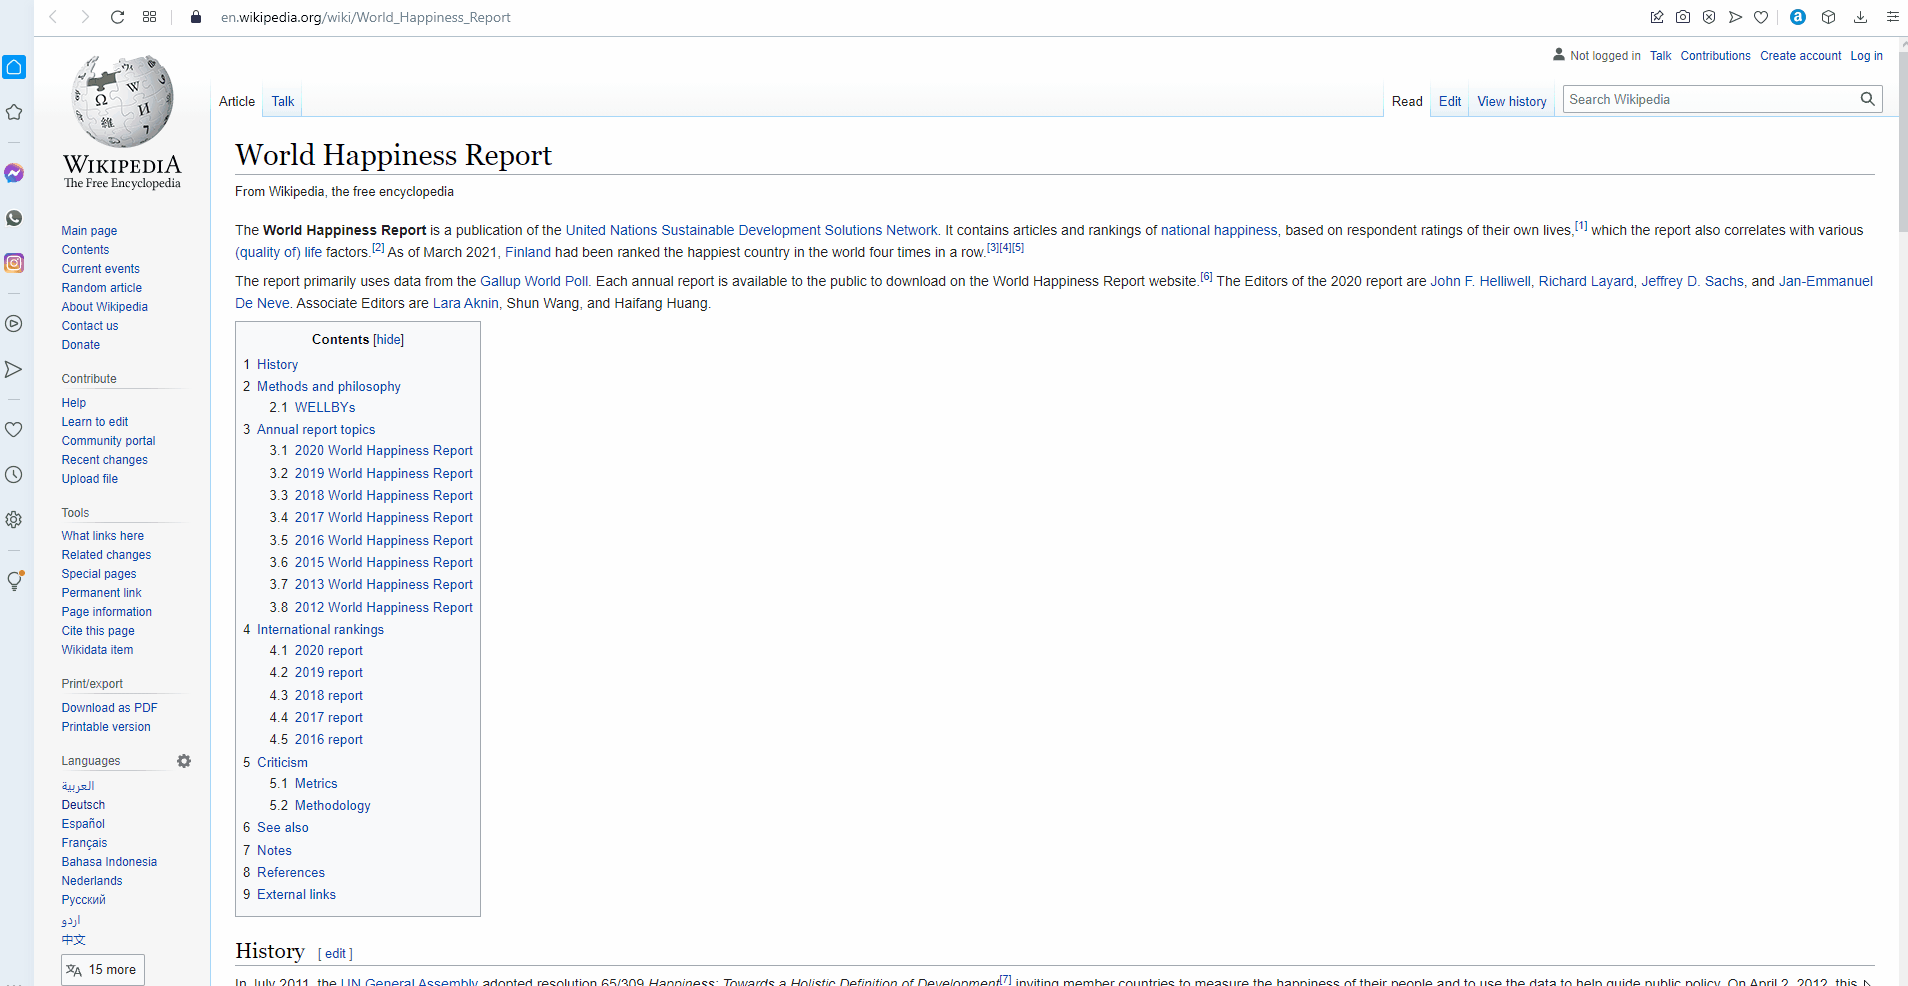The height and width of the screenshot is (986, 1908).
Task: Open browsing history clock in sidebar
Action: click(x=14, y=475)
